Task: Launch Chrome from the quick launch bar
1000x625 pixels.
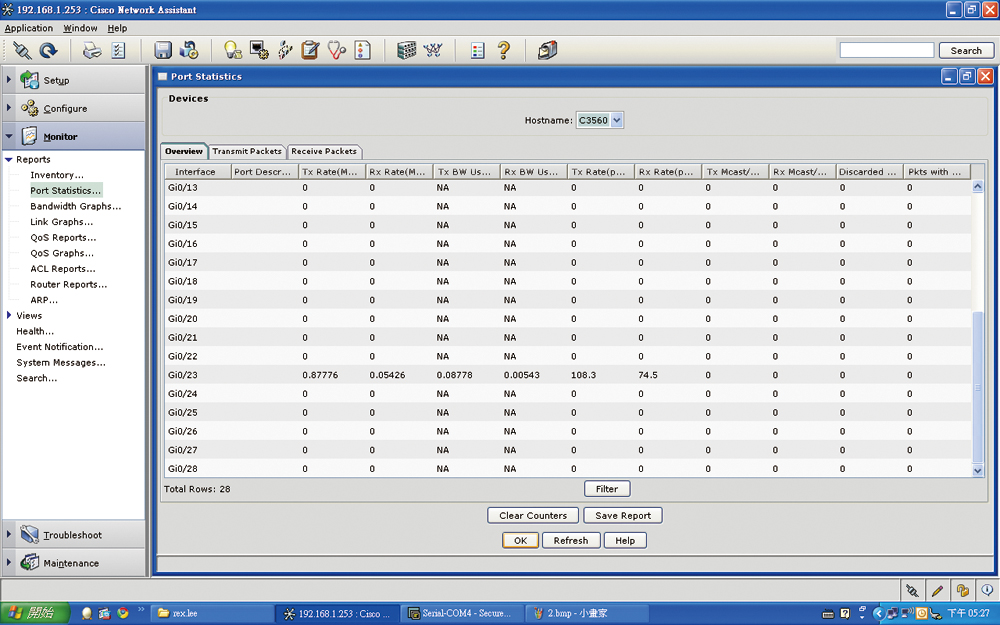Action: point(122,613)
